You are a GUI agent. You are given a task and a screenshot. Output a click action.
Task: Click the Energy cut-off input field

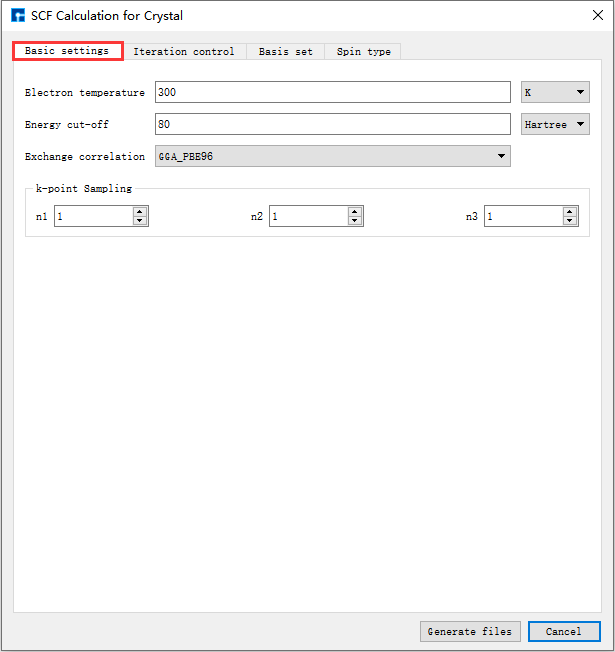pyautogui.click(x=333, y=124)
